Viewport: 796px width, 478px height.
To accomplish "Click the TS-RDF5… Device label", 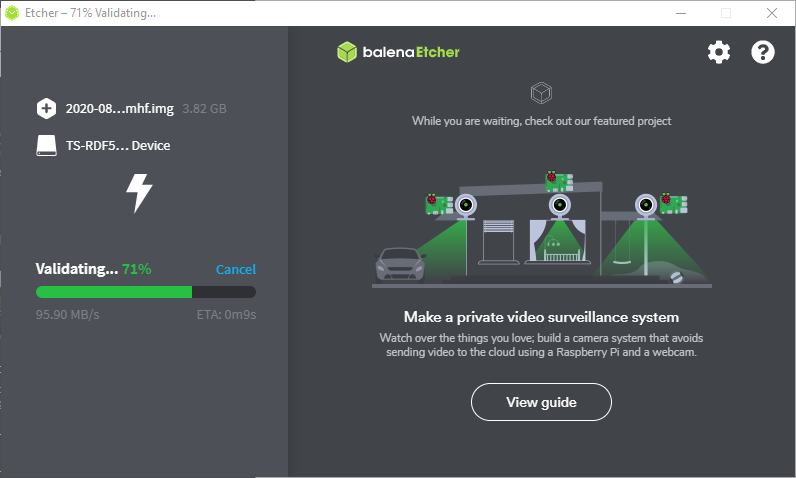I will coord(118,145).
